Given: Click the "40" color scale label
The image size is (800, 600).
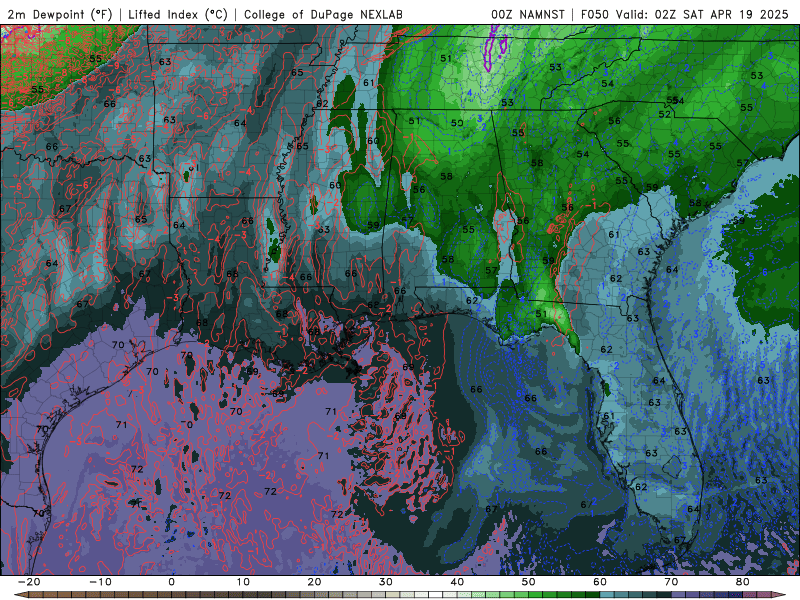Looking at the screenshot, I should (457, 582).
